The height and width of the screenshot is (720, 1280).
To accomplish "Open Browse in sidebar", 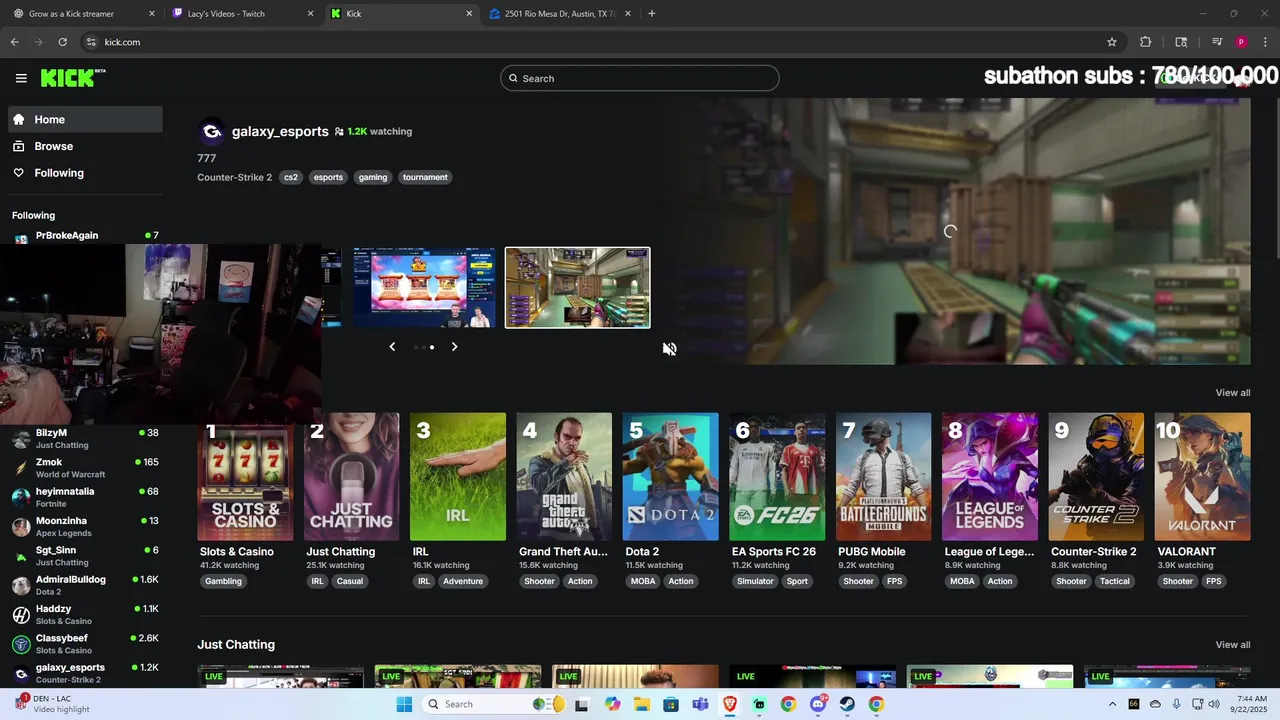I will pos(86,146).
